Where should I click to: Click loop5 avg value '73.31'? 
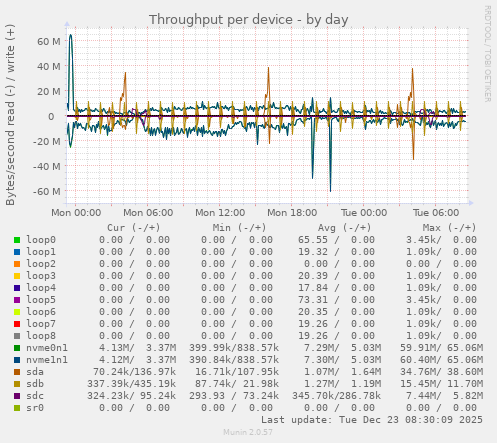pos(313,300)
